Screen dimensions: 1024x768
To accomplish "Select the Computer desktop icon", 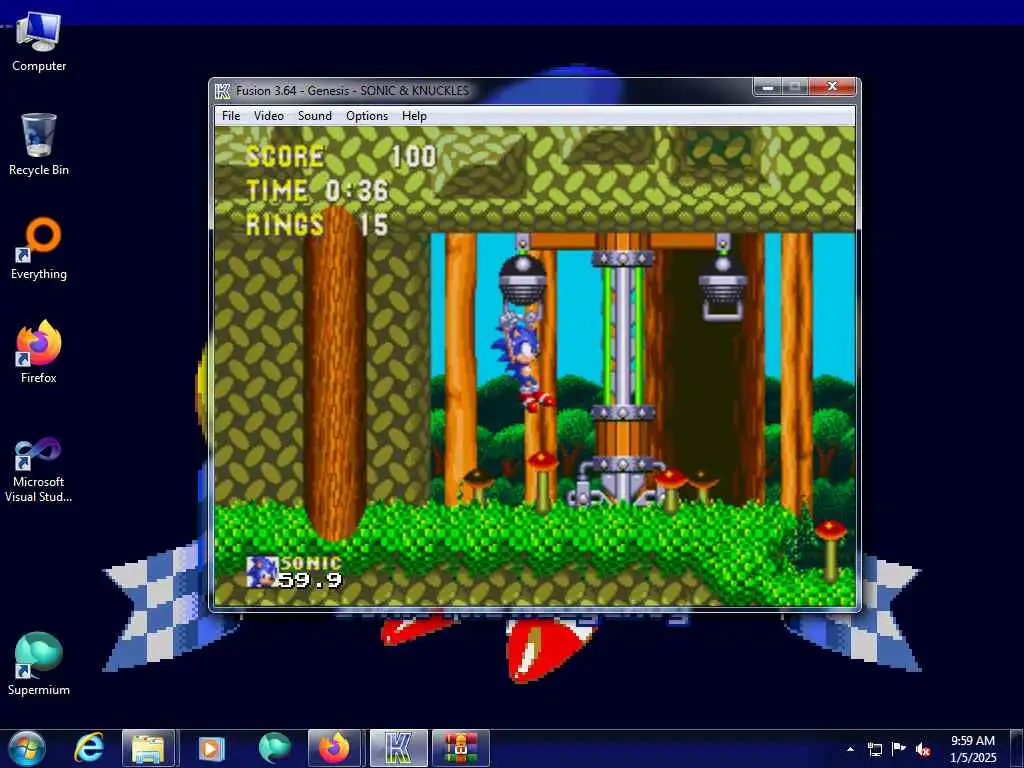I will click(x=39, y=42).
